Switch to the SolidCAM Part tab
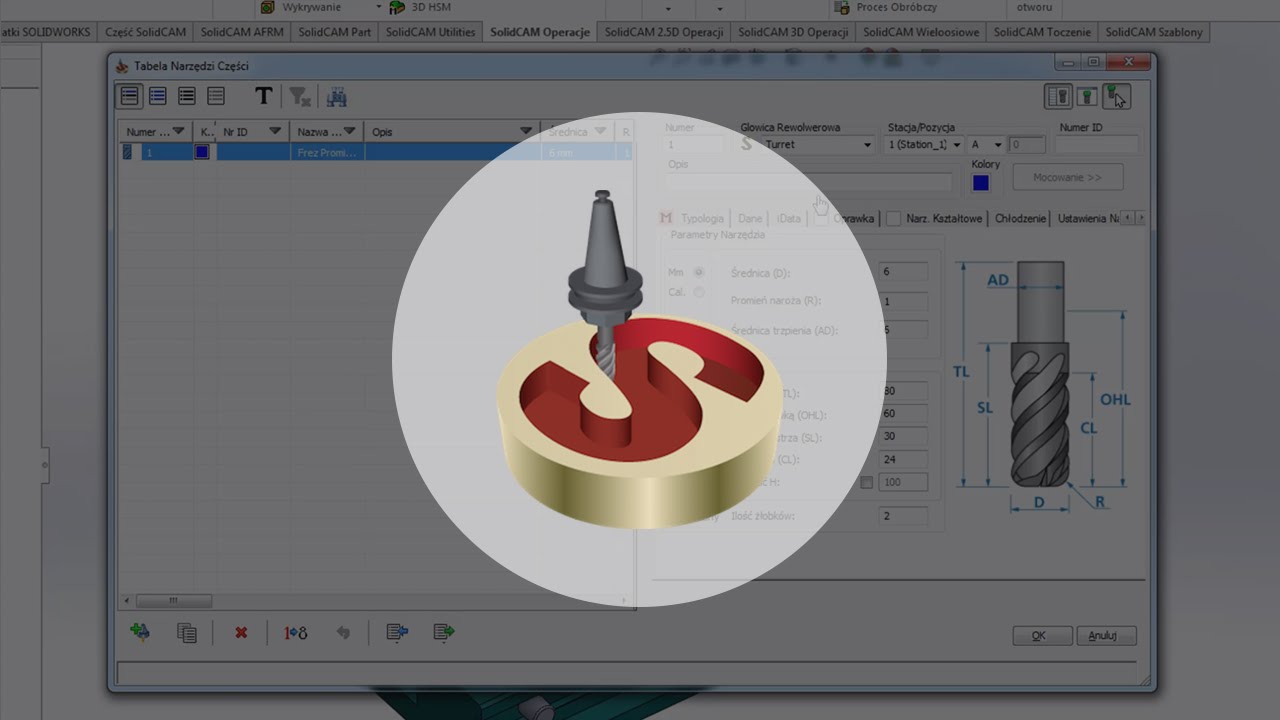Viewport: 1280px width, 720px height. [335, 32]
